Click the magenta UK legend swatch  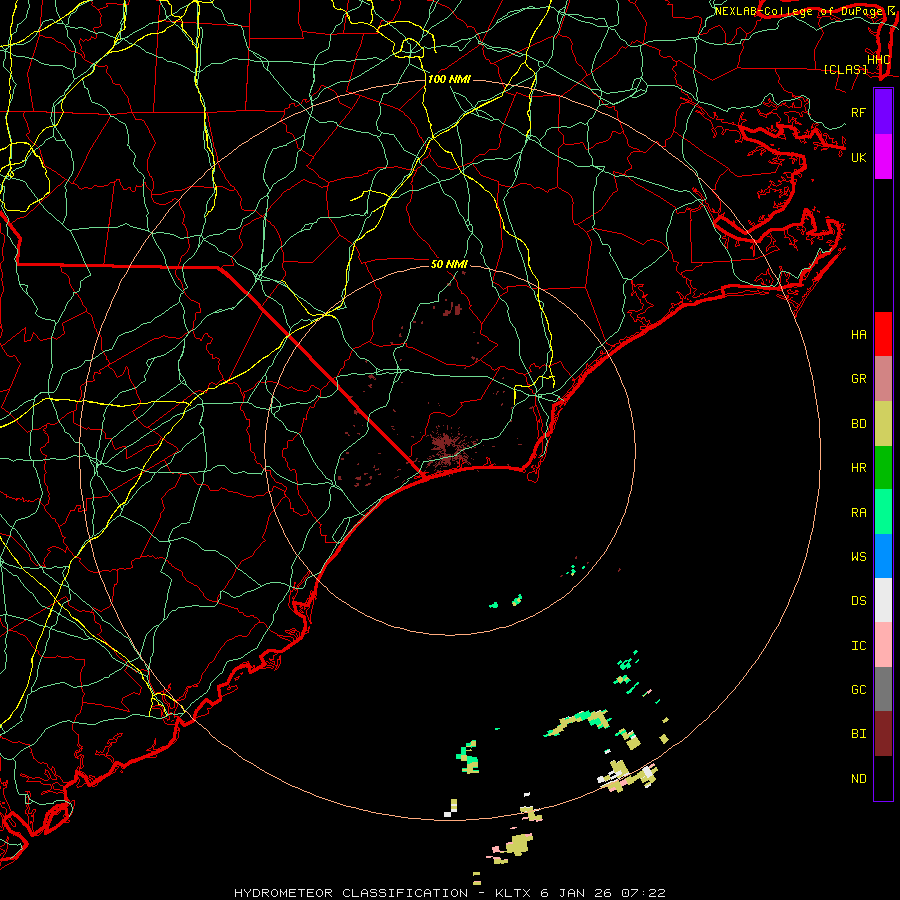[x=883, y=157]
